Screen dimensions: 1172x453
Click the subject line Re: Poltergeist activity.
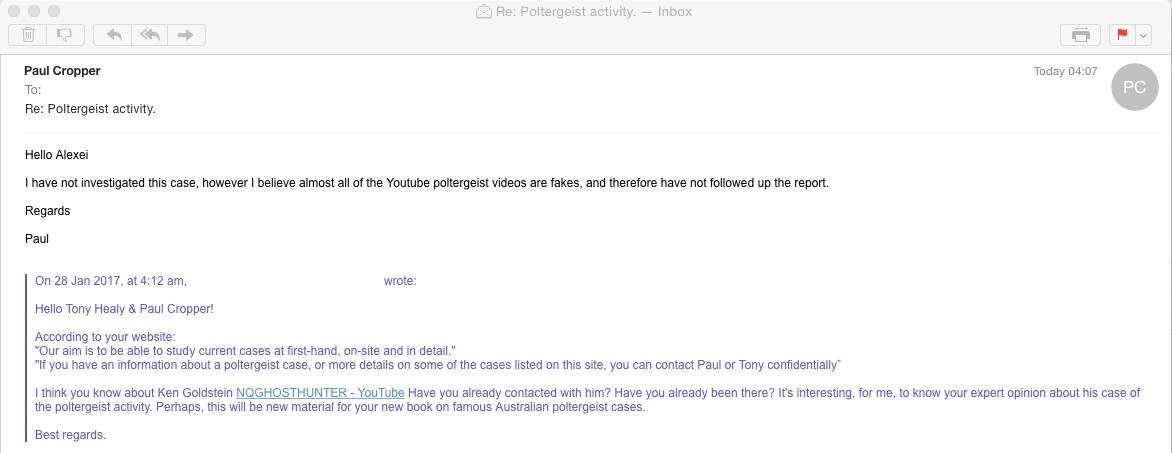click(x=90, y=108)
